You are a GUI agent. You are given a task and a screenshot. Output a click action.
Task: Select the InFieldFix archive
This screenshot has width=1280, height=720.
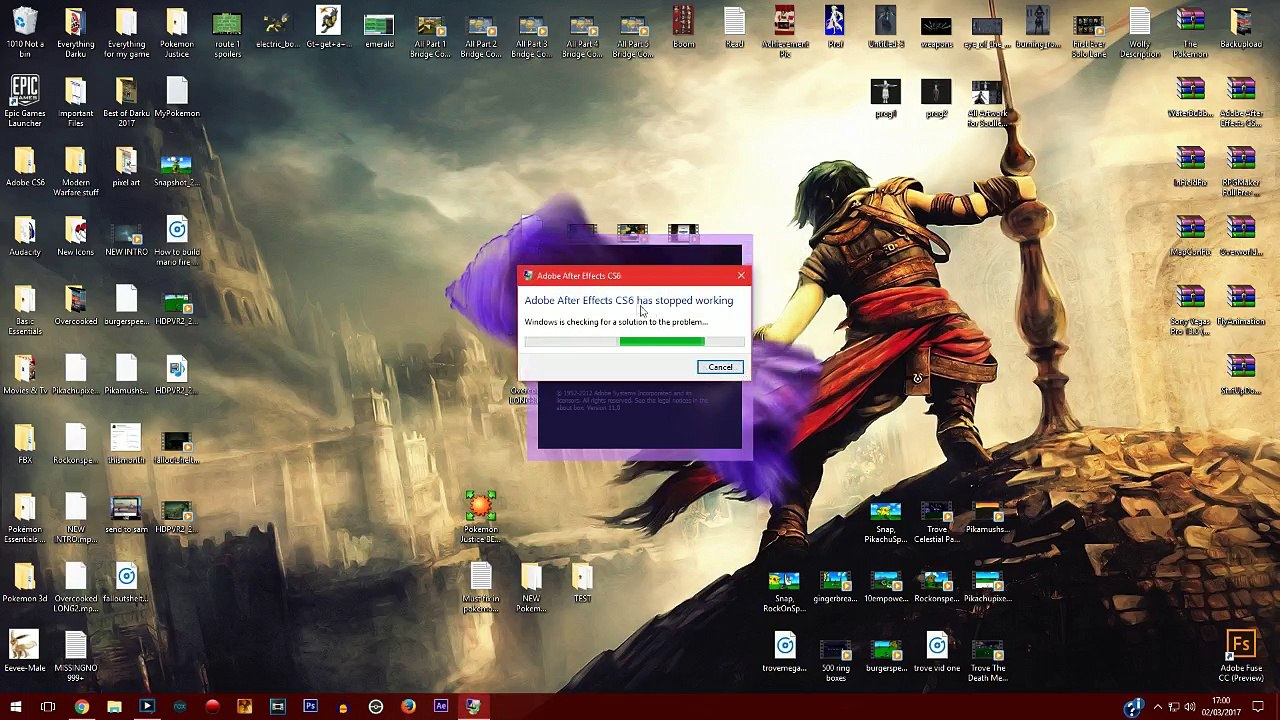tap(1190, 165)
